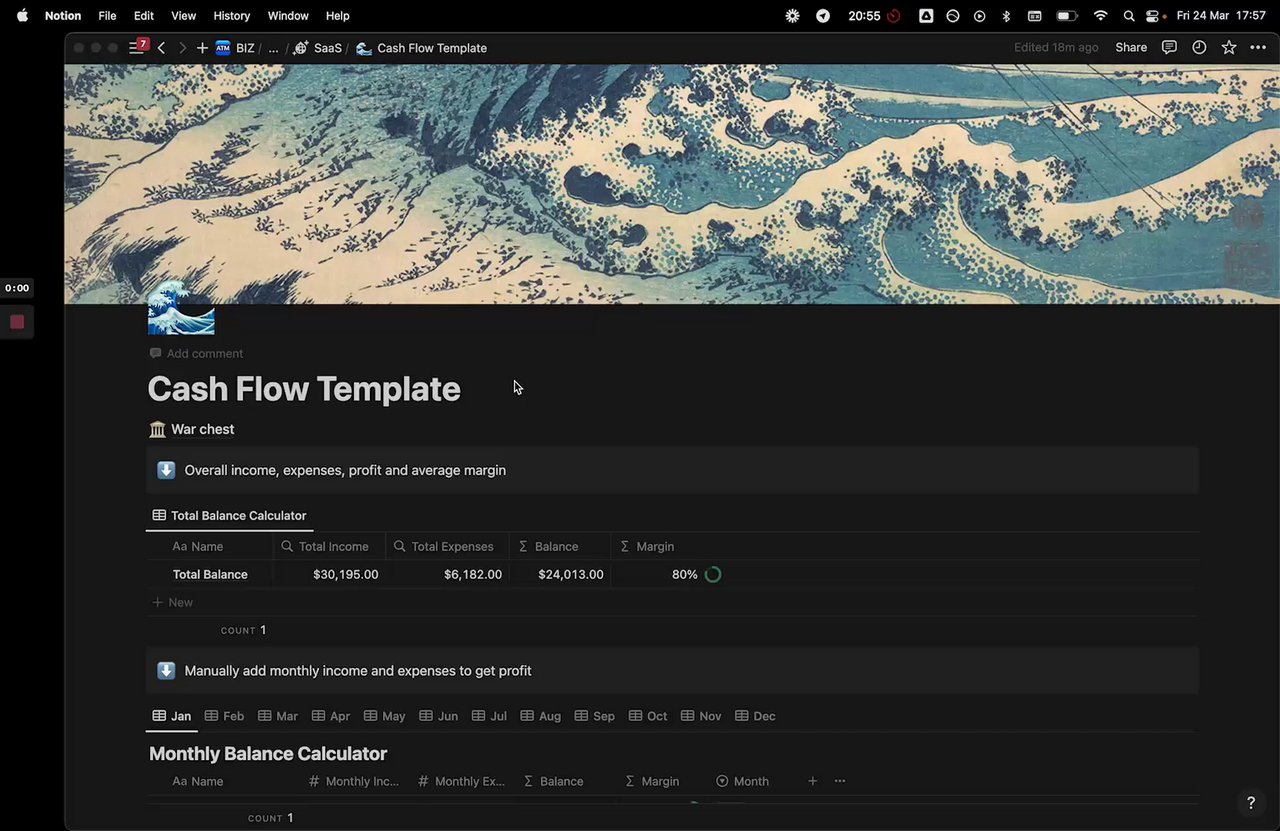This screenshot has height=831, width=1280.
Task: Expand the collapsed breadcrumb ellipsis
Action: [273, 48]
